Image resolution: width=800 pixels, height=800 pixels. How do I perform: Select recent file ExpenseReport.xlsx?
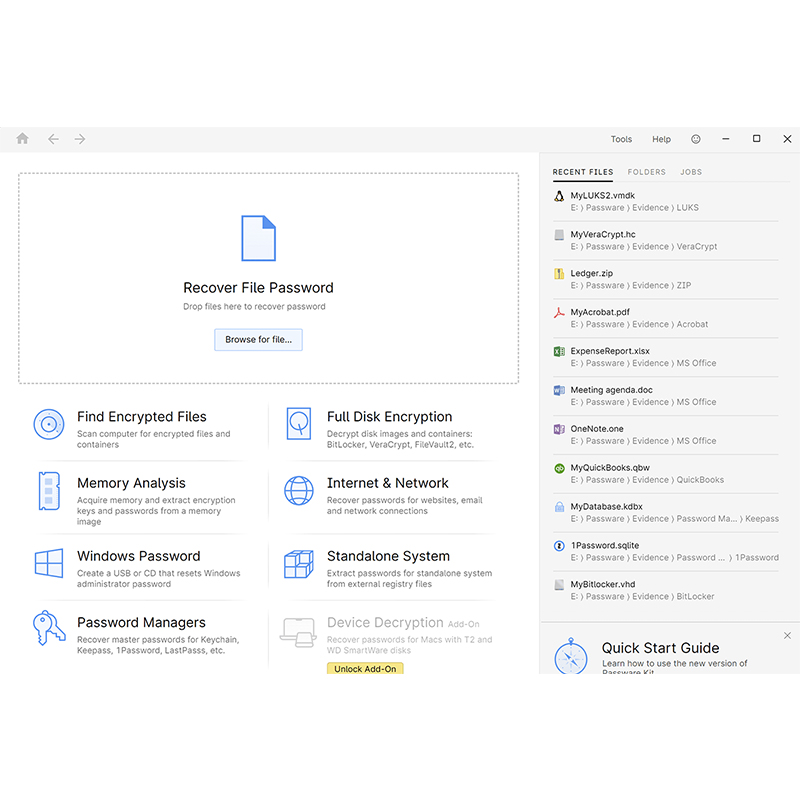point(666,357)
